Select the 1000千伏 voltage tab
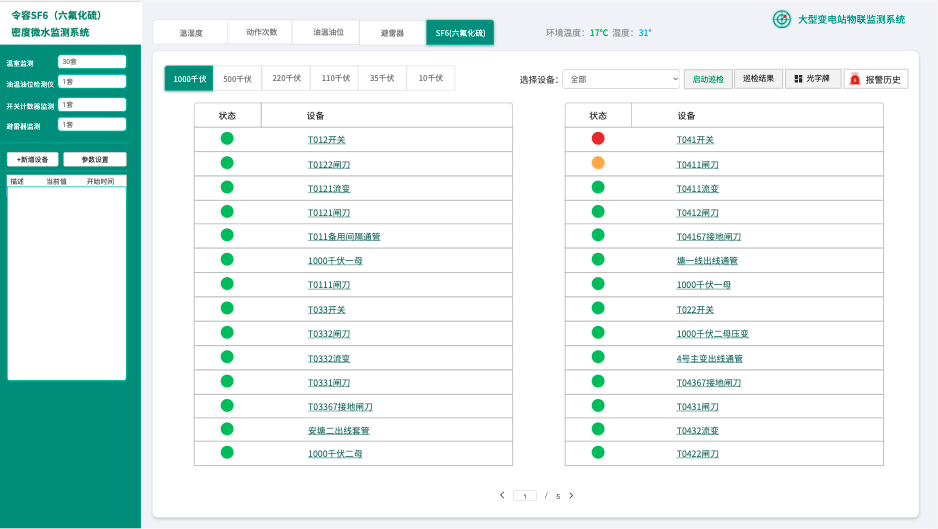Screen dimensions: 938x529 (x=189, y=78)
